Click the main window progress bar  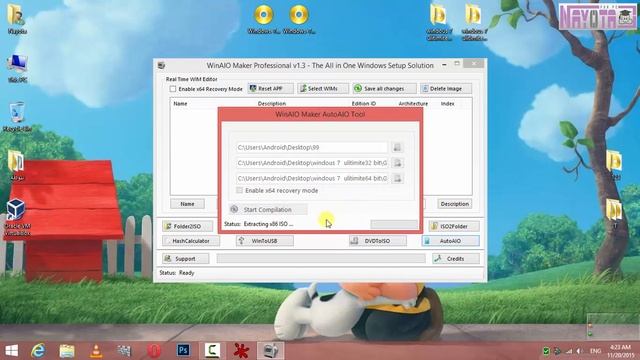[321, 258]
